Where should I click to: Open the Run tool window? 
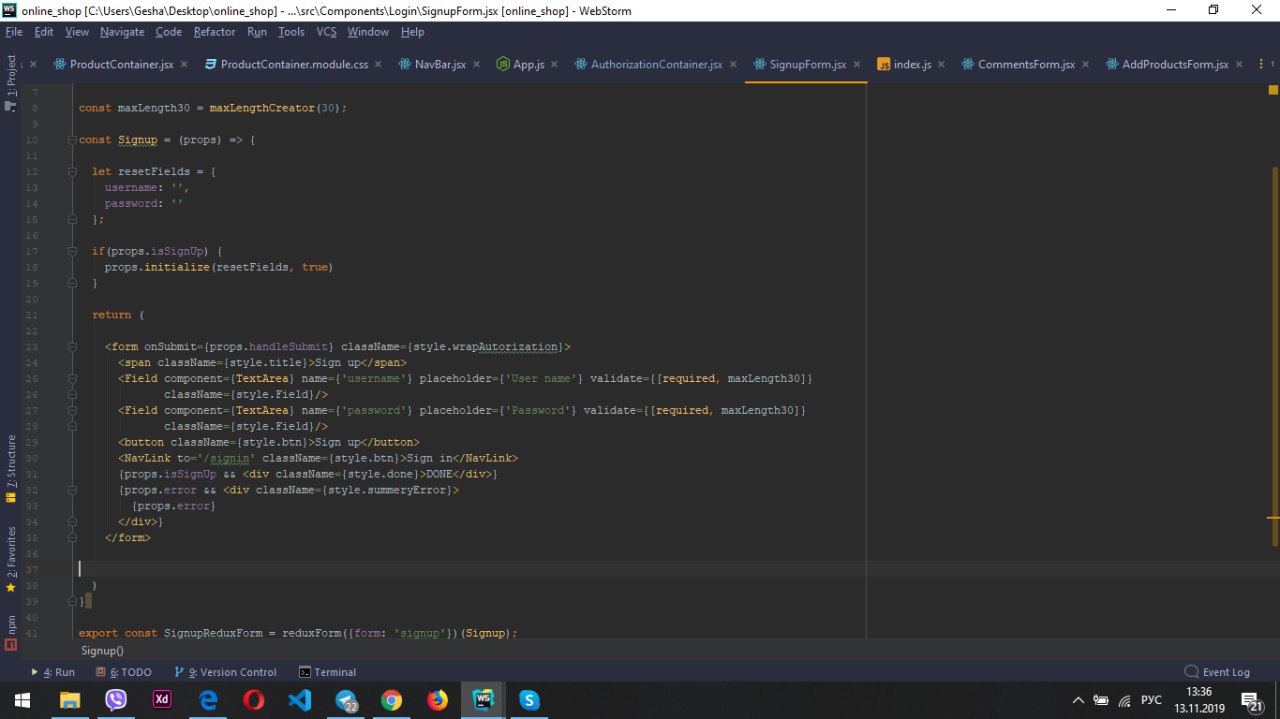click(x=54, y=672)
